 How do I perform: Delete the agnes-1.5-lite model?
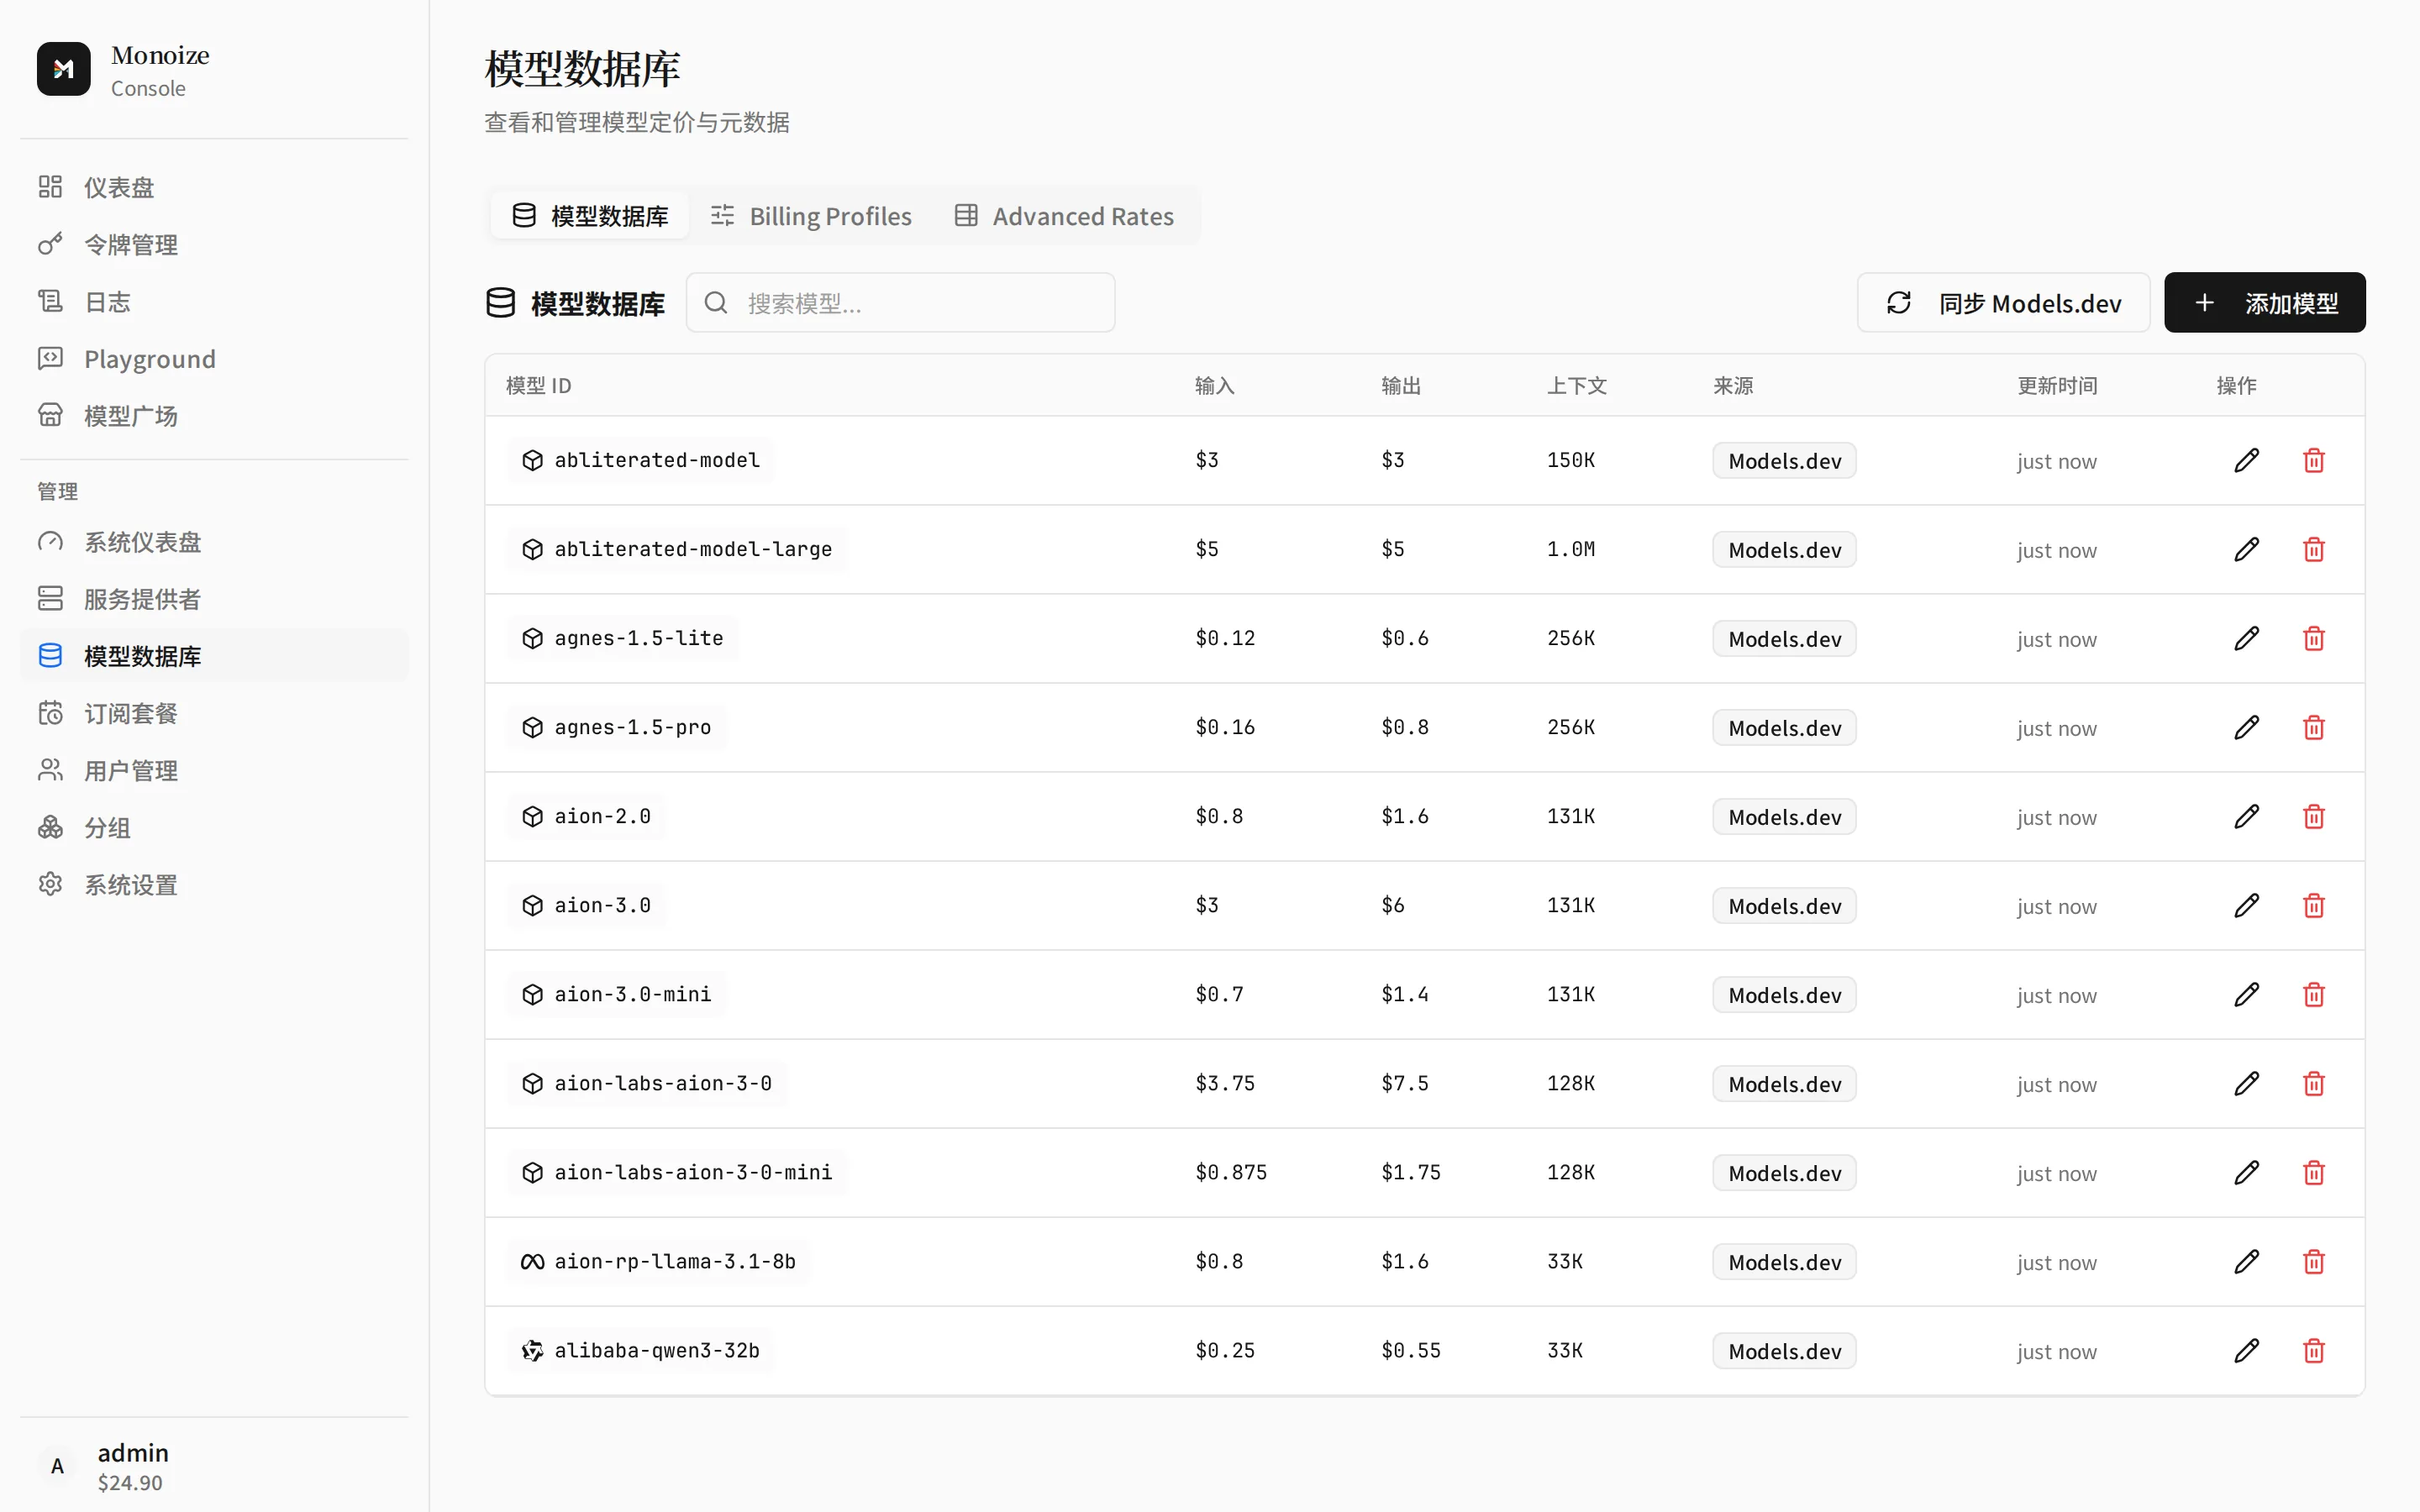pos(2313,638)
